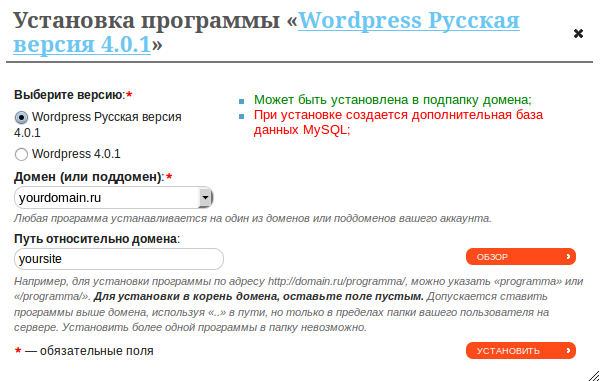Click the resize grip at the dialog corner

pyautogui.click(x=593, y=375)
